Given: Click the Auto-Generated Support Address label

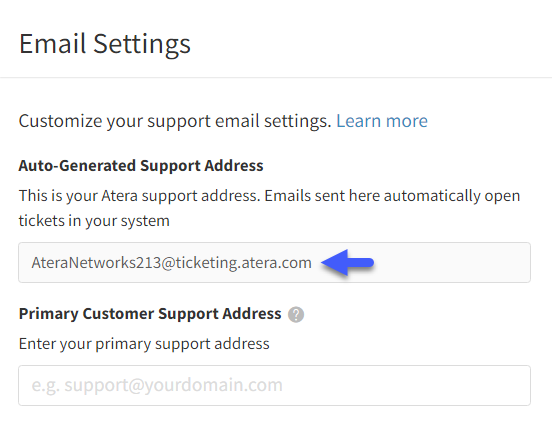Looking at the screenshot, I should pyautogui.click(x=141, y=166).
